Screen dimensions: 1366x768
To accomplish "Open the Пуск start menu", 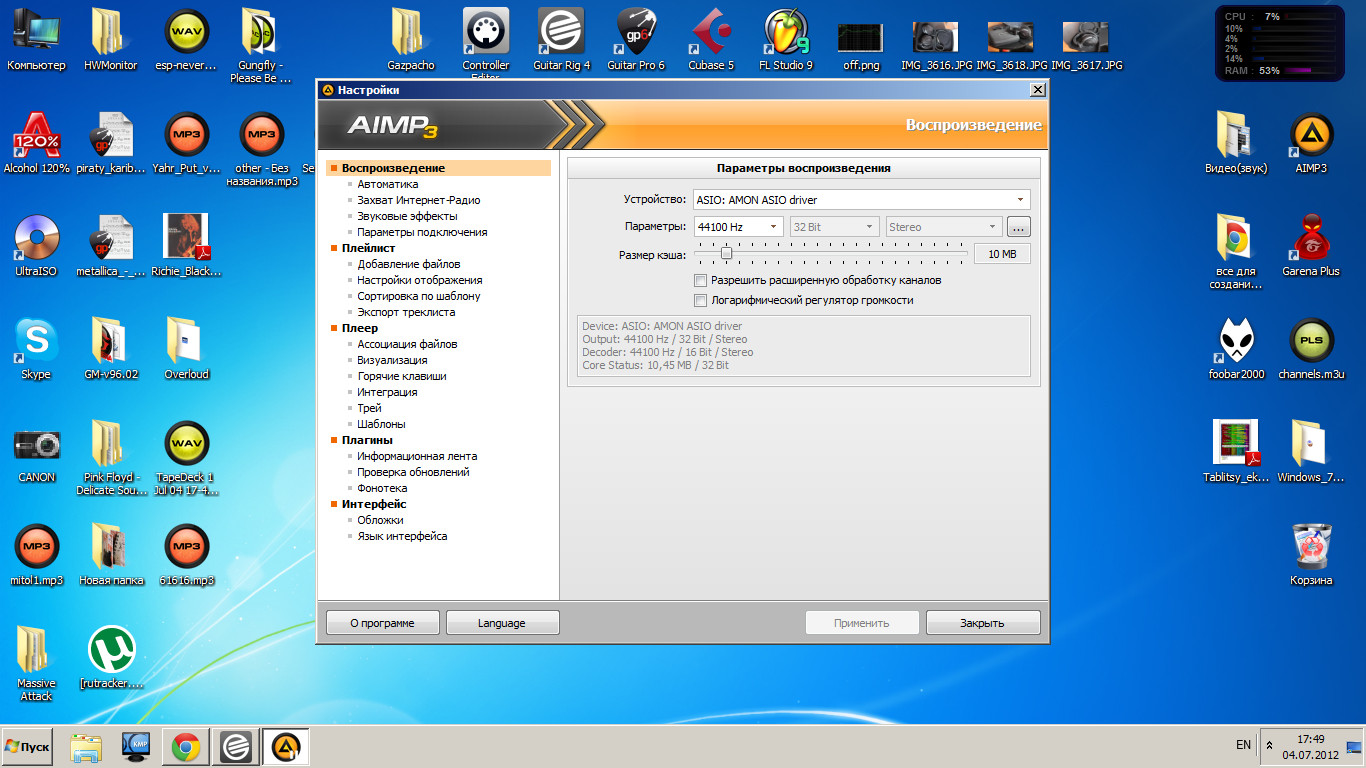I will point(27,747).
